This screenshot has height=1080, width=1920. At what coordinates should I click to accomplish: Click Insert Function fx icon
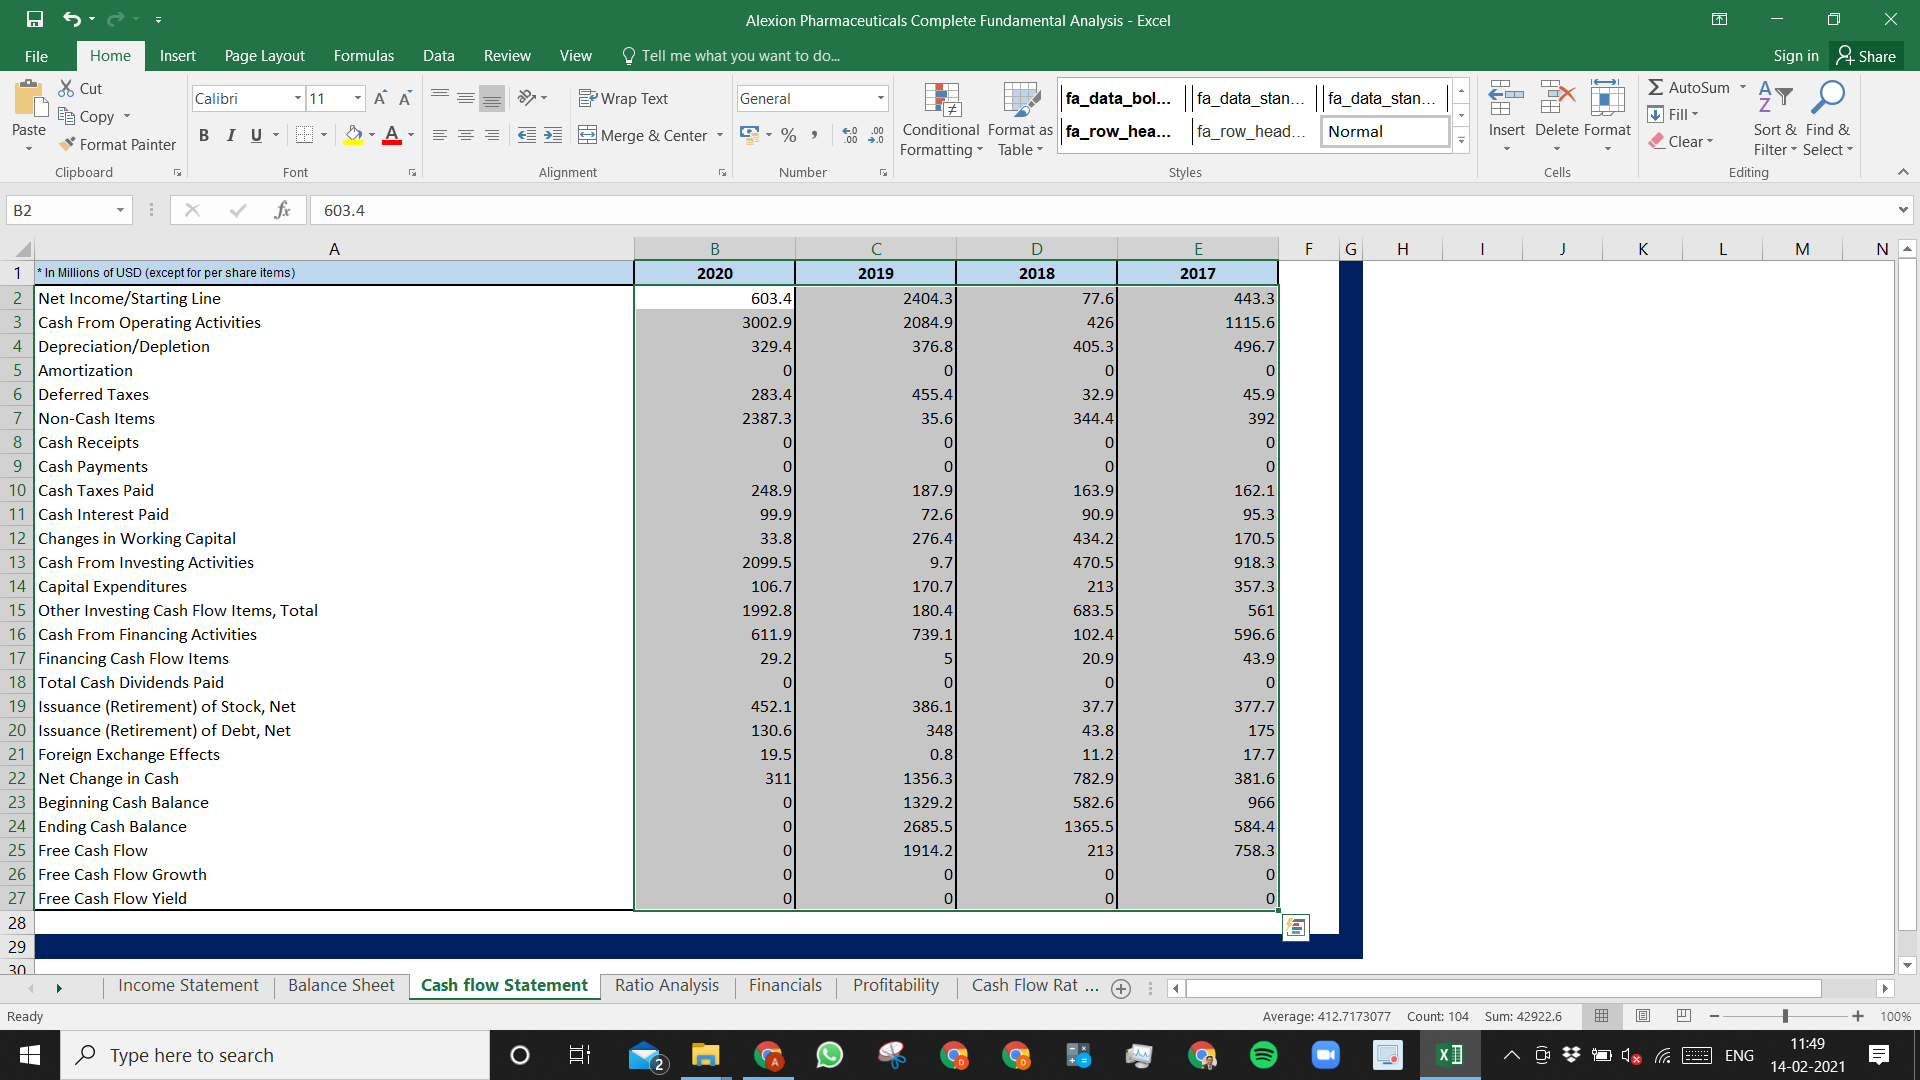pos(282,210)
